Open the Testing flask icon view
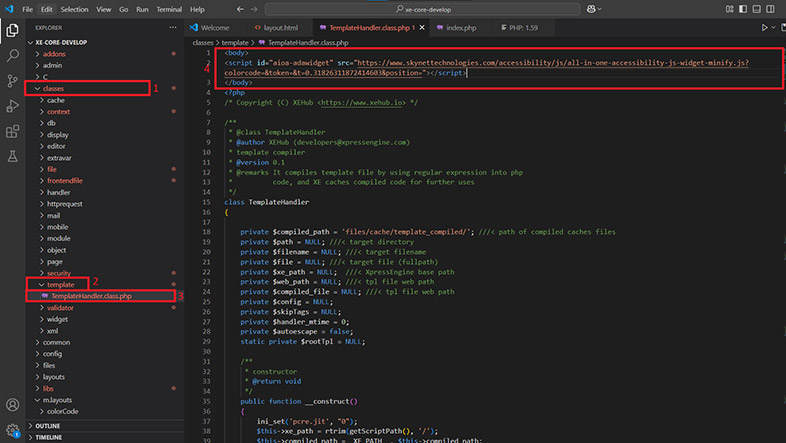This screenshot has height=443, width=786. [13, 156]
